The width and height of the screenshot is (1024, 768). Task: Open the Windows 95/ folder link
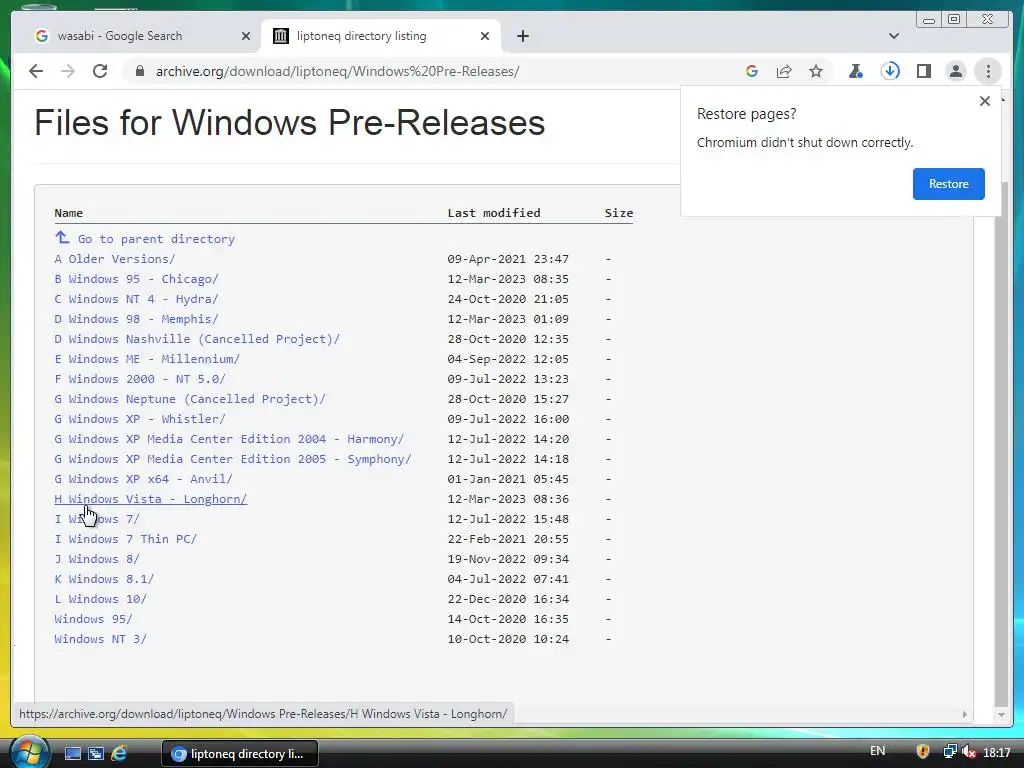pos(93,618)
